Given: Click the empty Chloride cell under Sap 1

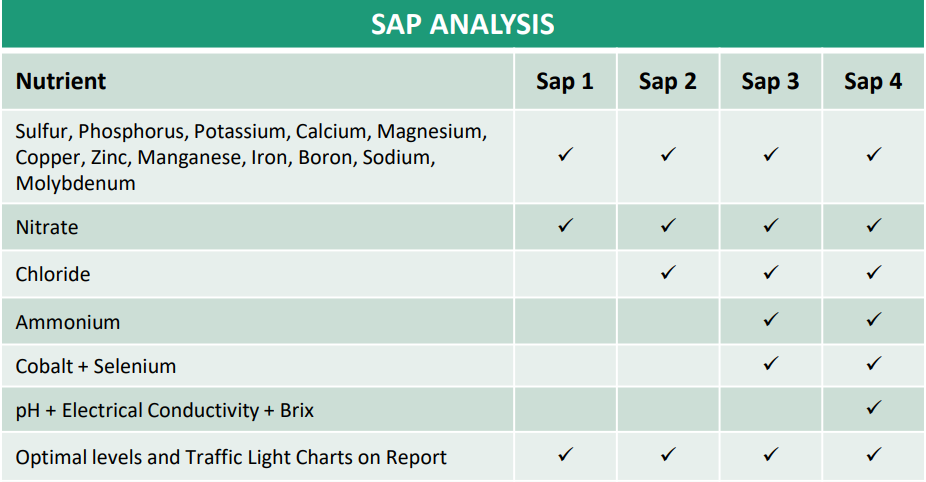Looking at the screenshot, I should 565,273.
